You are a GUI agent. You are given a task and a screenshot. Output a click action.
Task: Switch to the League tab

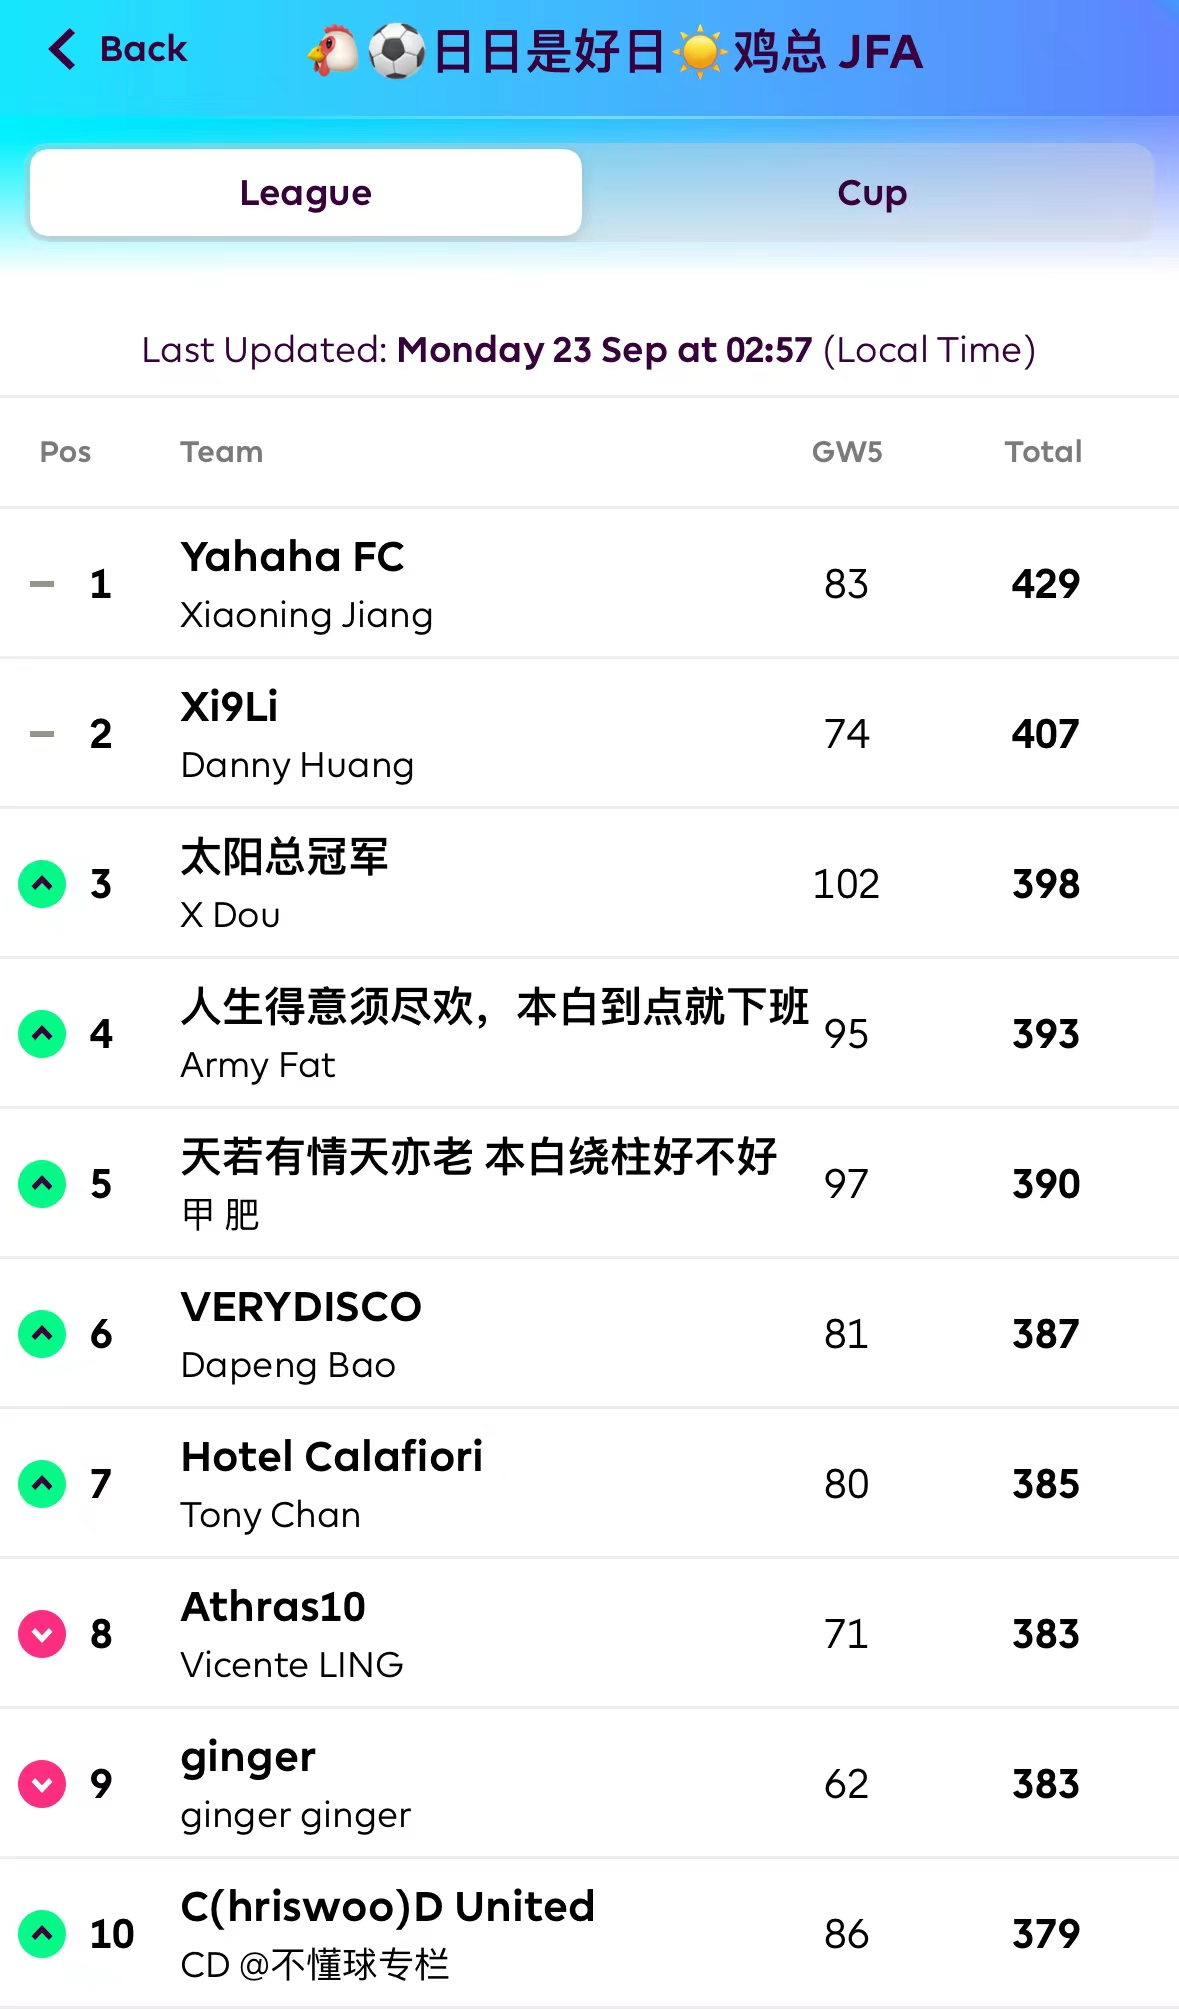point(306,193)
